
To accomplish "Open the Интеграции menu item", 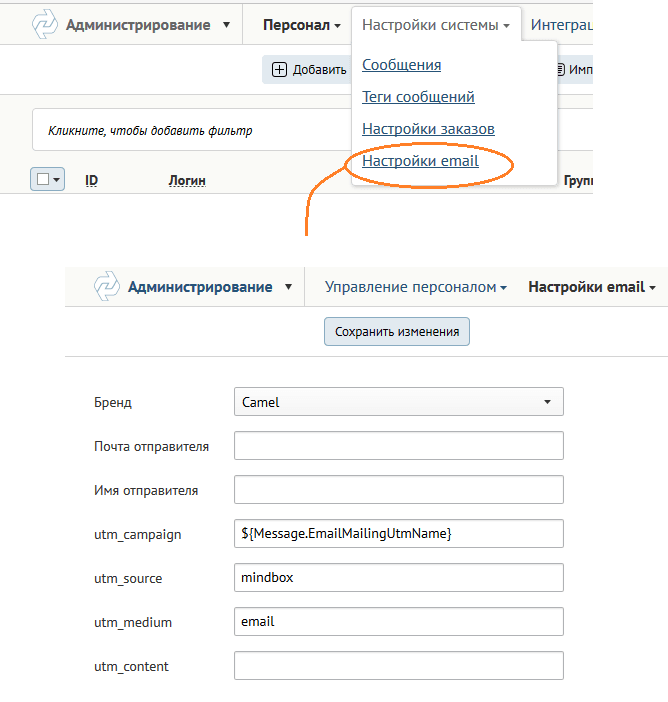I will [x=561, y=25].
